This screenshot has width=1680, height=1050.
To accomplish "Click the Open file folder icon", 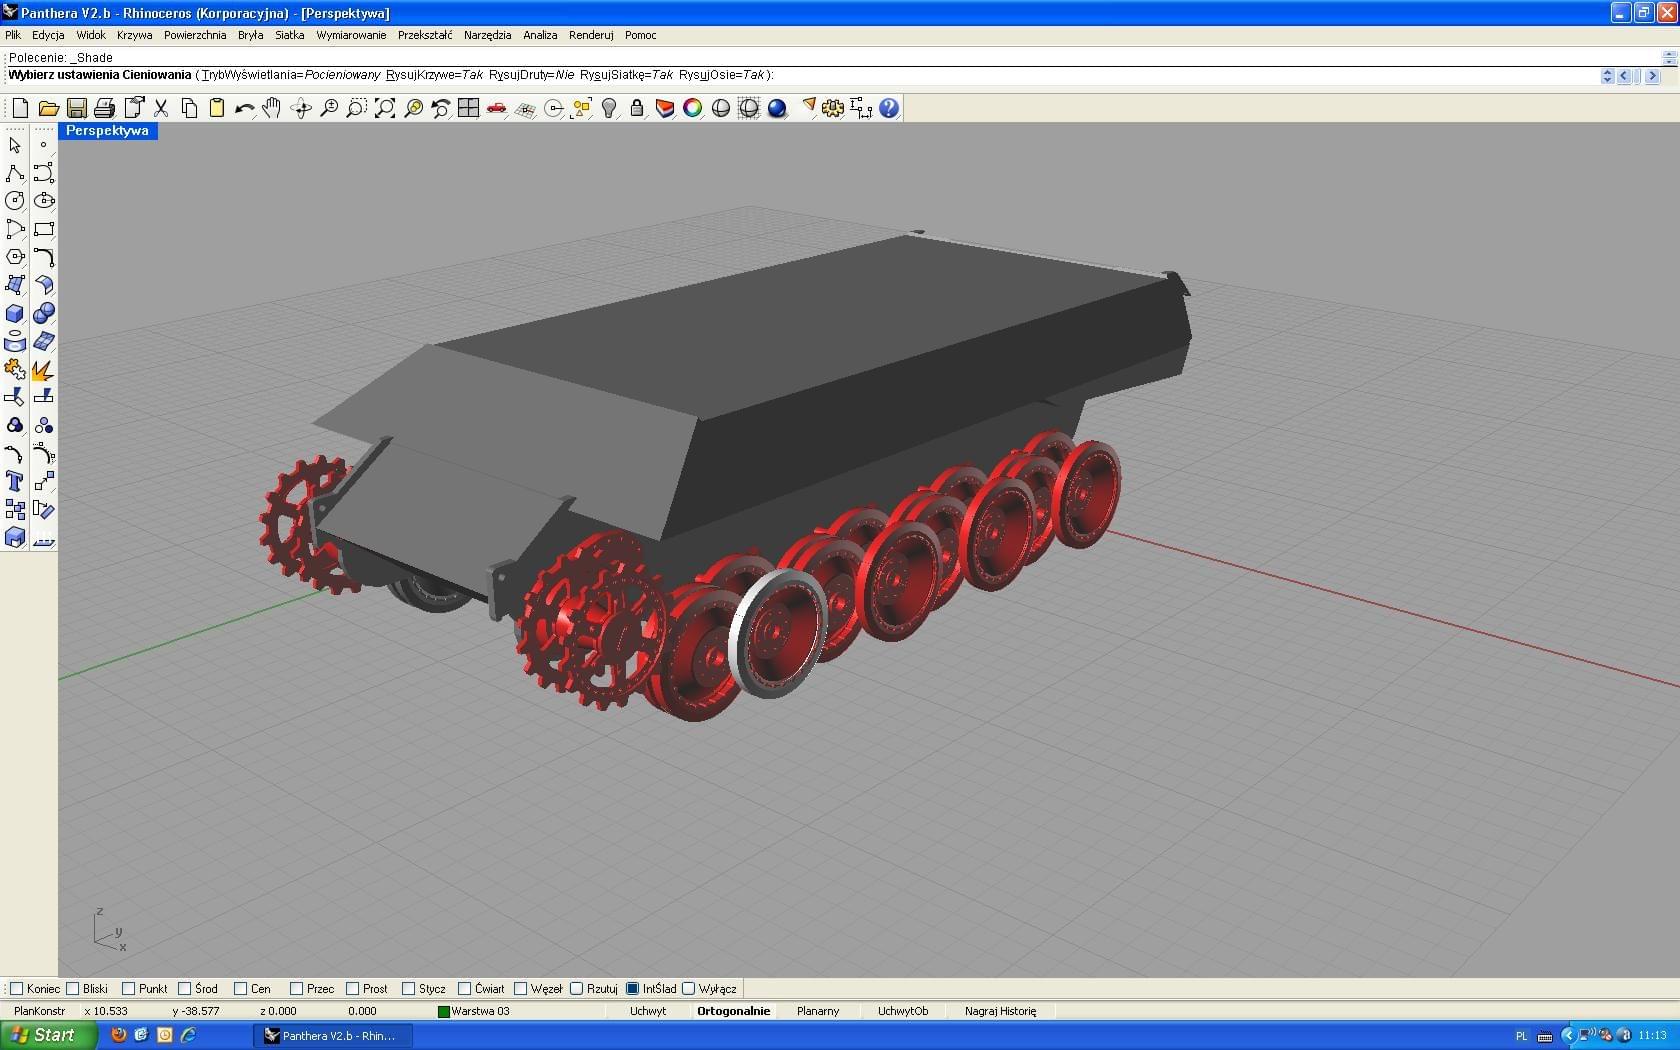I will tap(48, 108).
